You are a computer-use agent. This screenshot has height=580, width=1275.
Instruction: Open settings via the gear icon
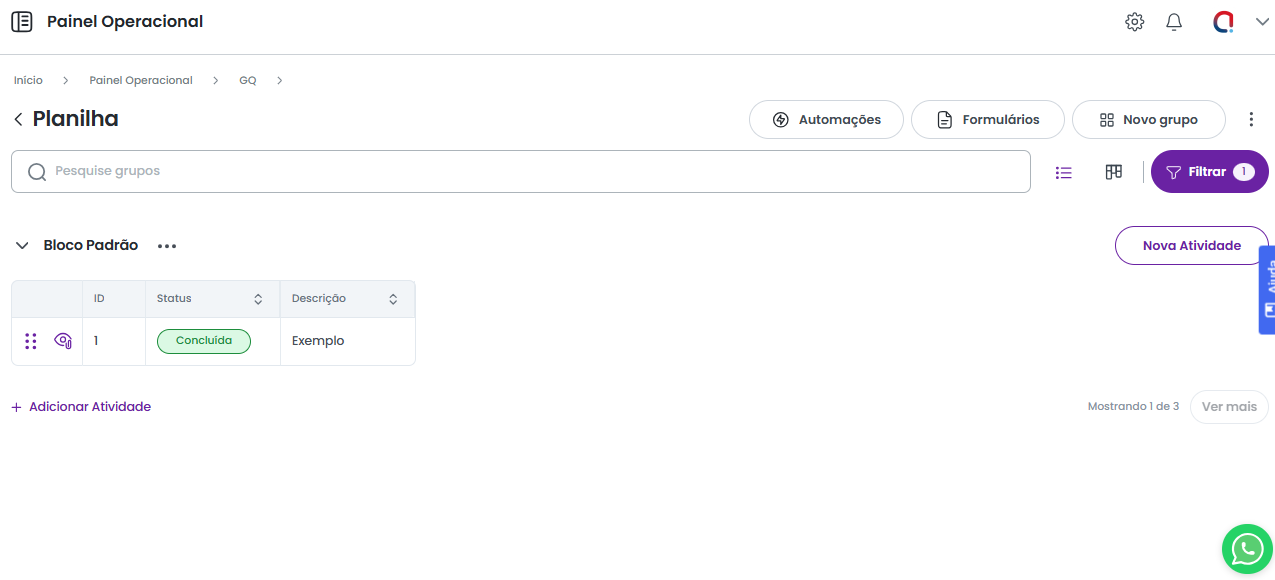click(x=1134, y=22)
